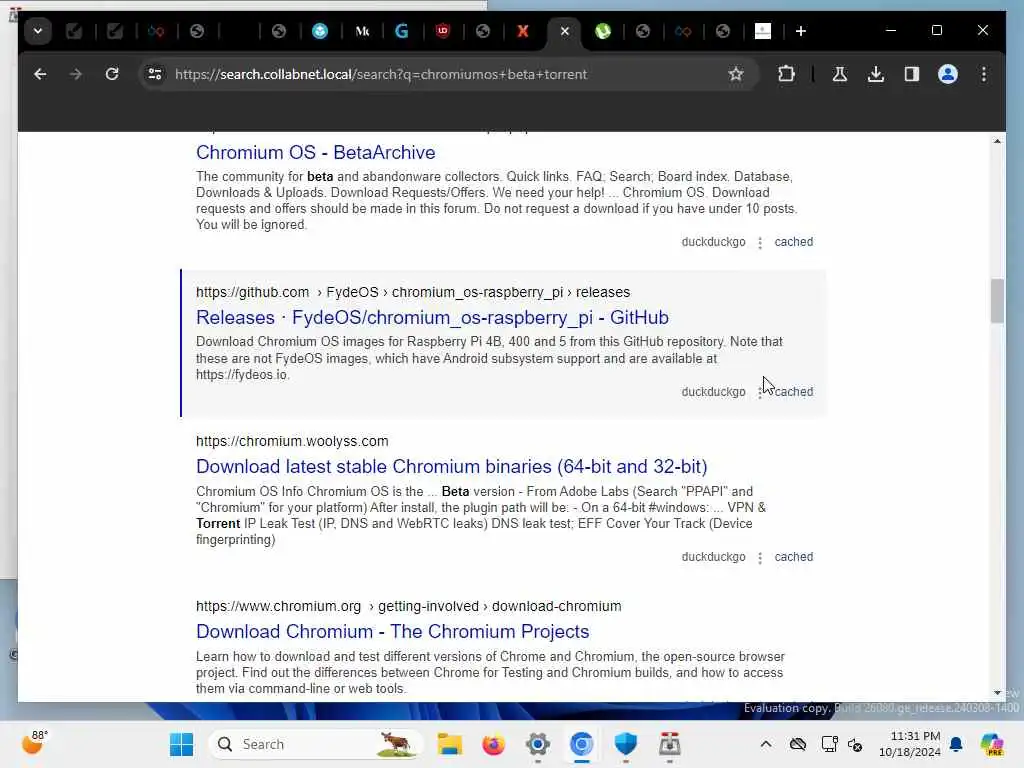The height and width of the screenshot is (768, 1024).
Task: Click the scrollbar down arrow
Action: [x=997, y=693]
